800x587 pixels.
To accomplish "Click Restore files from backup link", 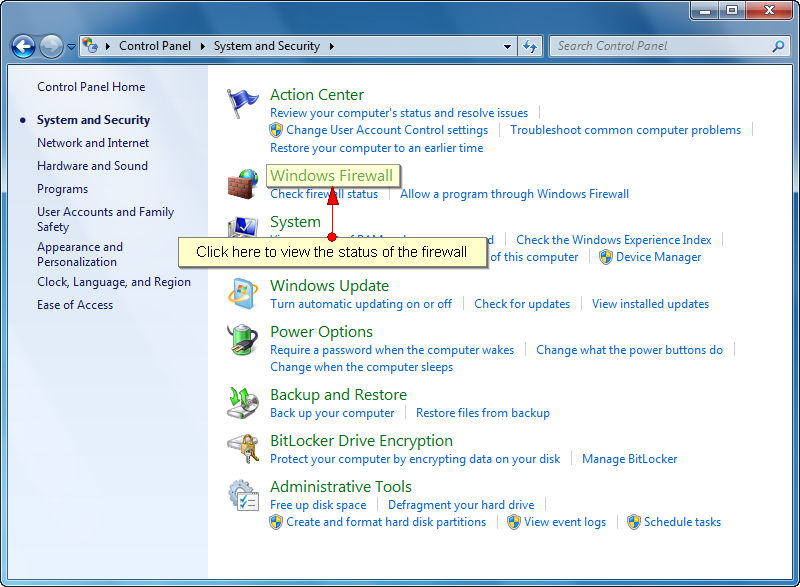I will click(x=483, y=413).
